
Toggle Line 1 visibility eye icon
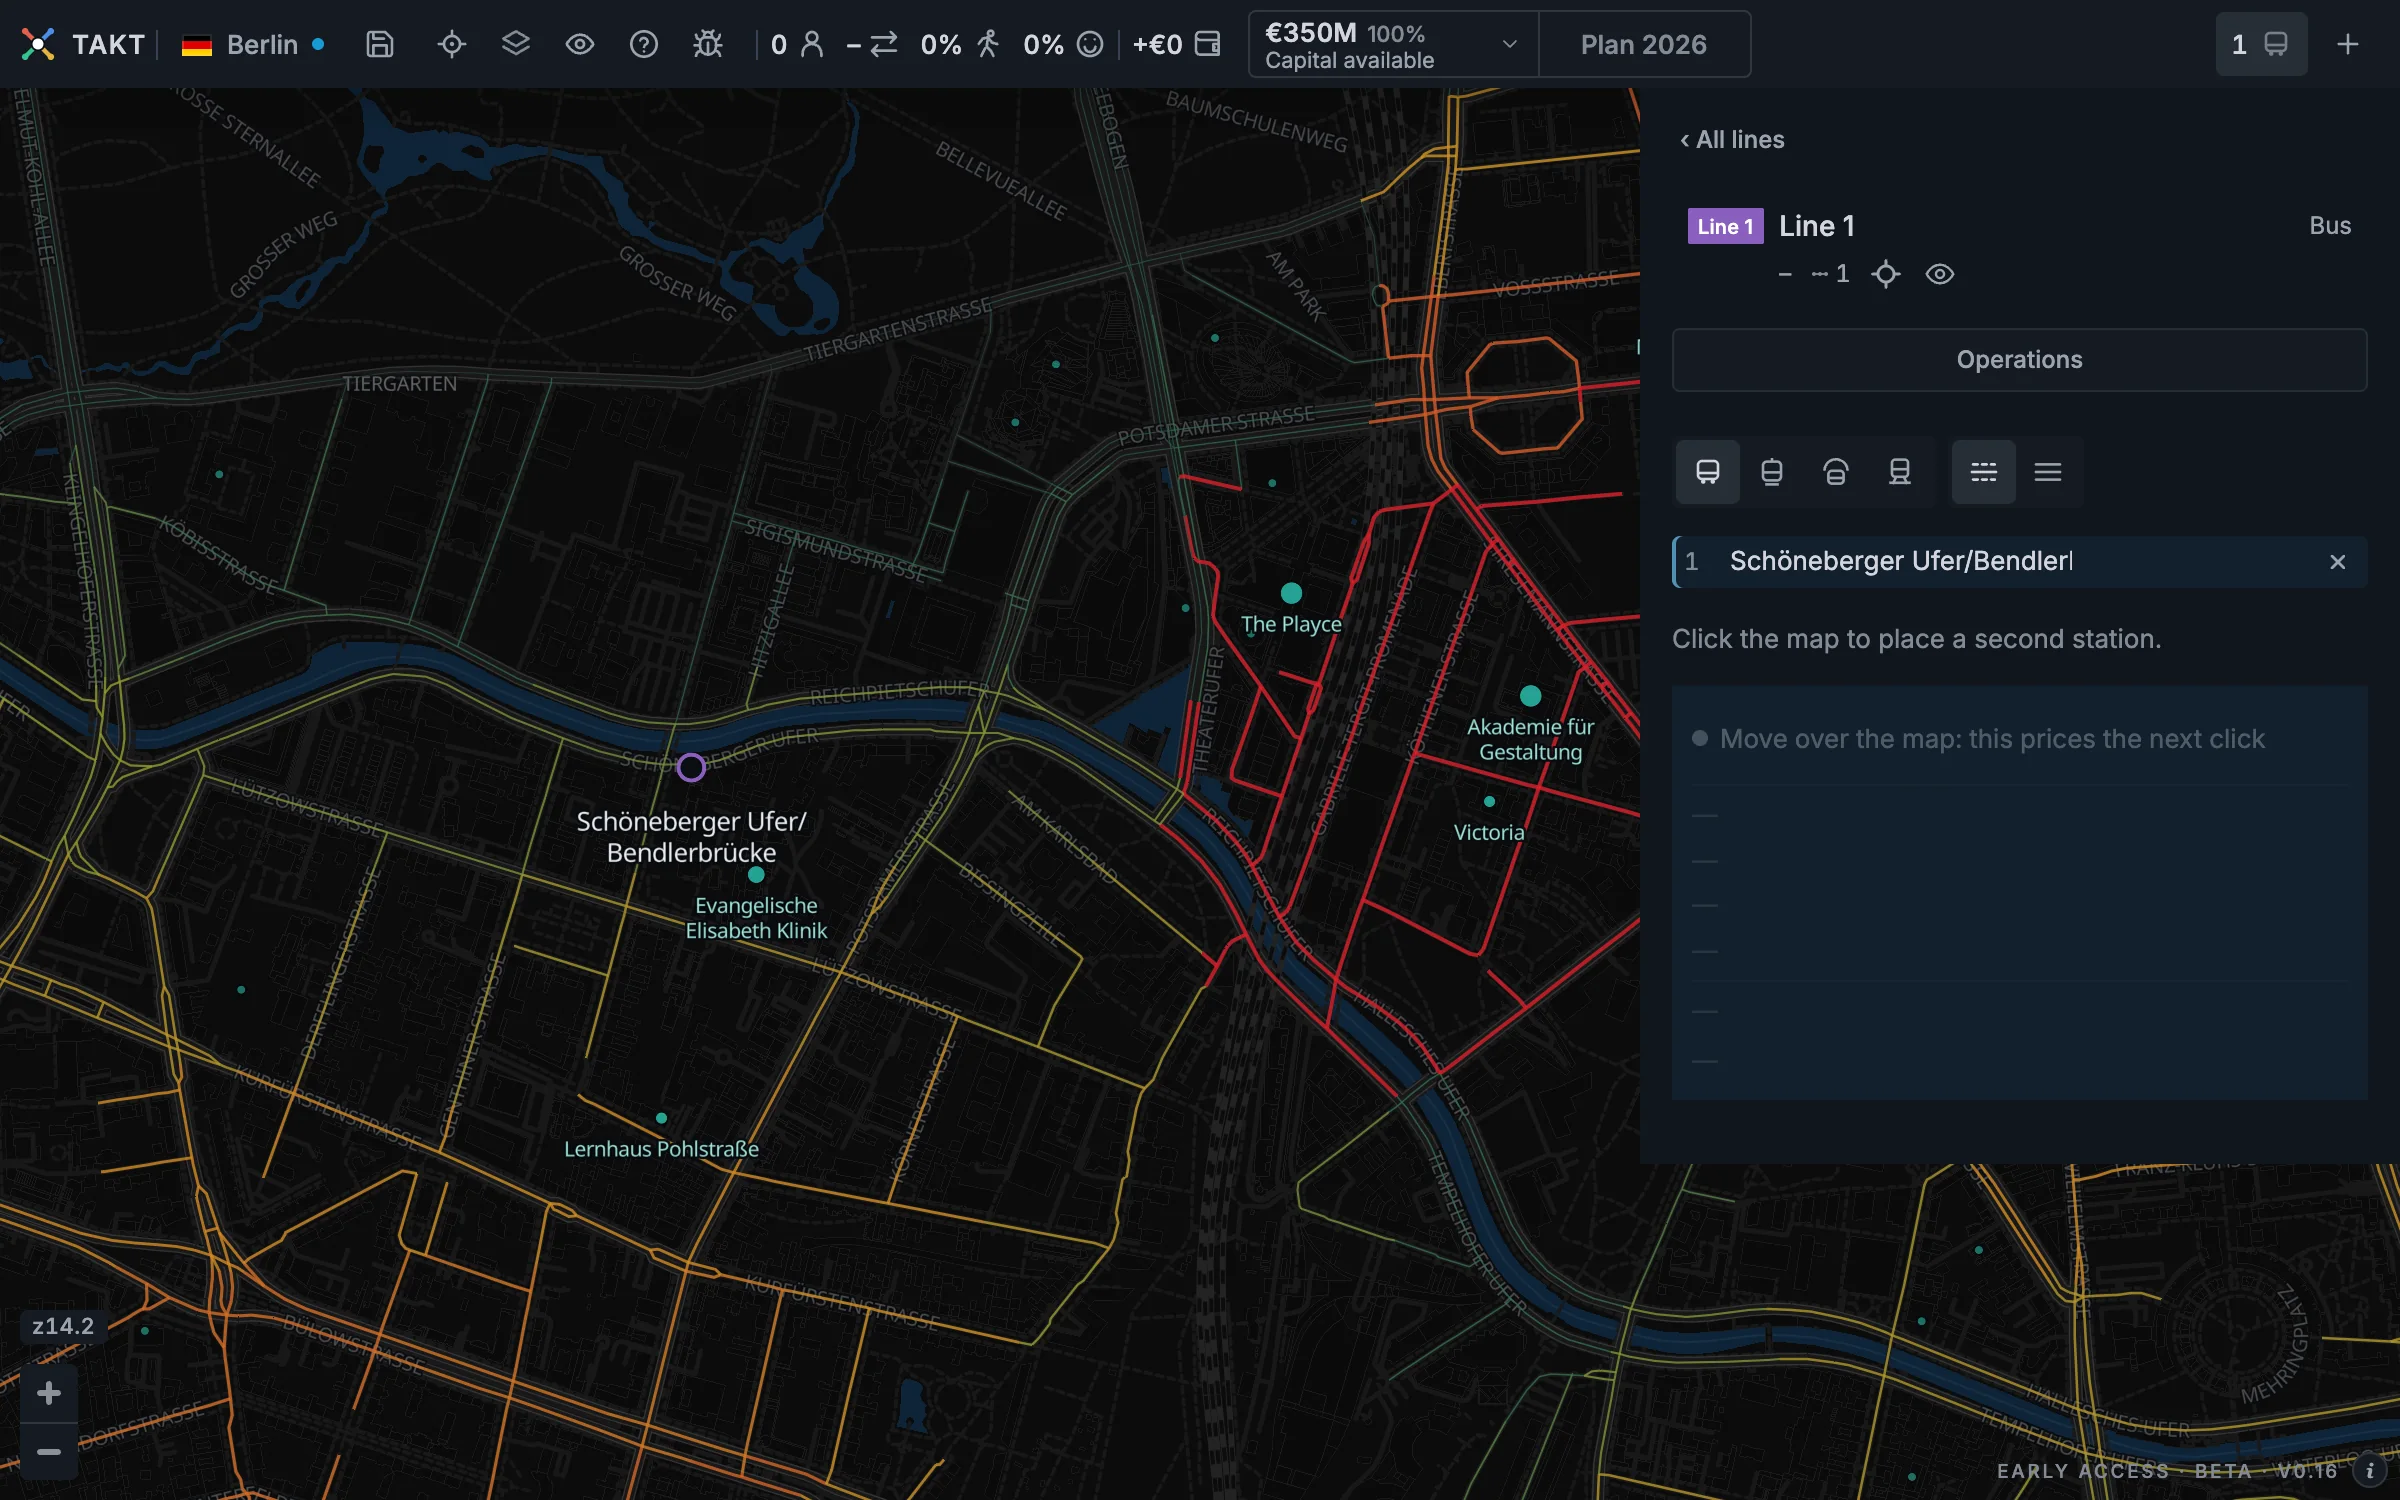1940,274
